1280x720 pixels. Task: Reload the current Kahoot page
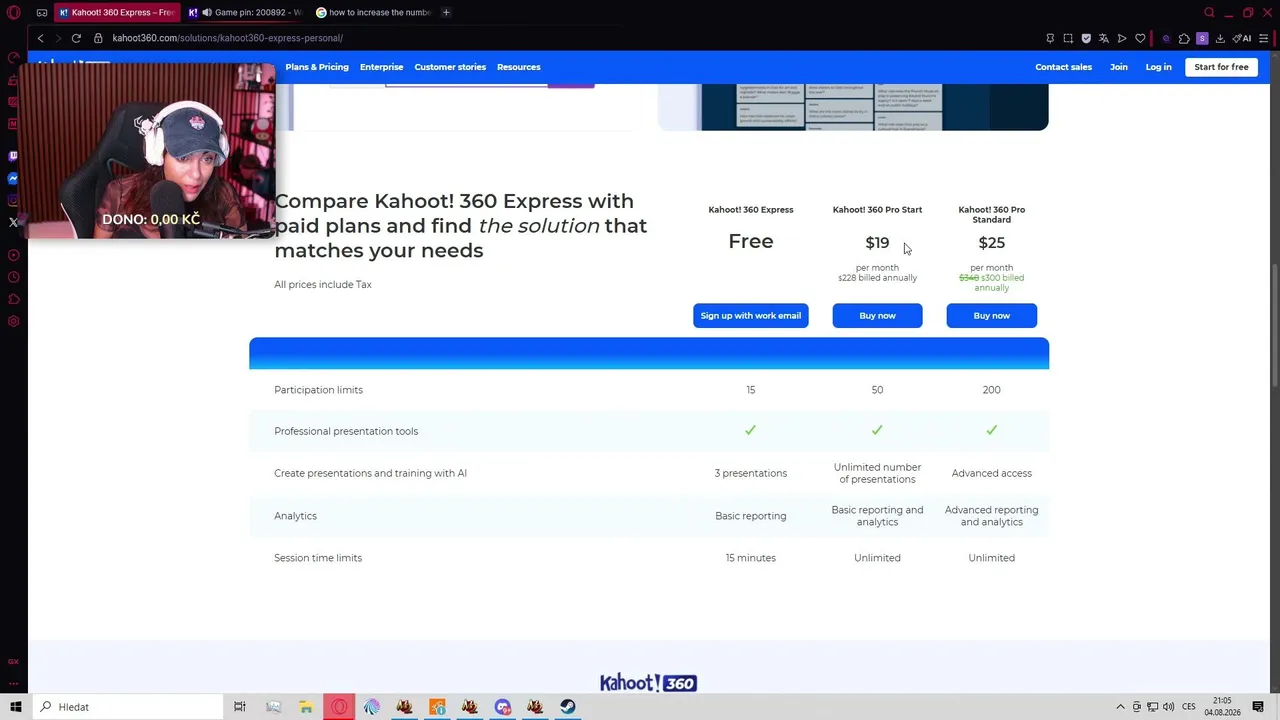pos(76,38)
